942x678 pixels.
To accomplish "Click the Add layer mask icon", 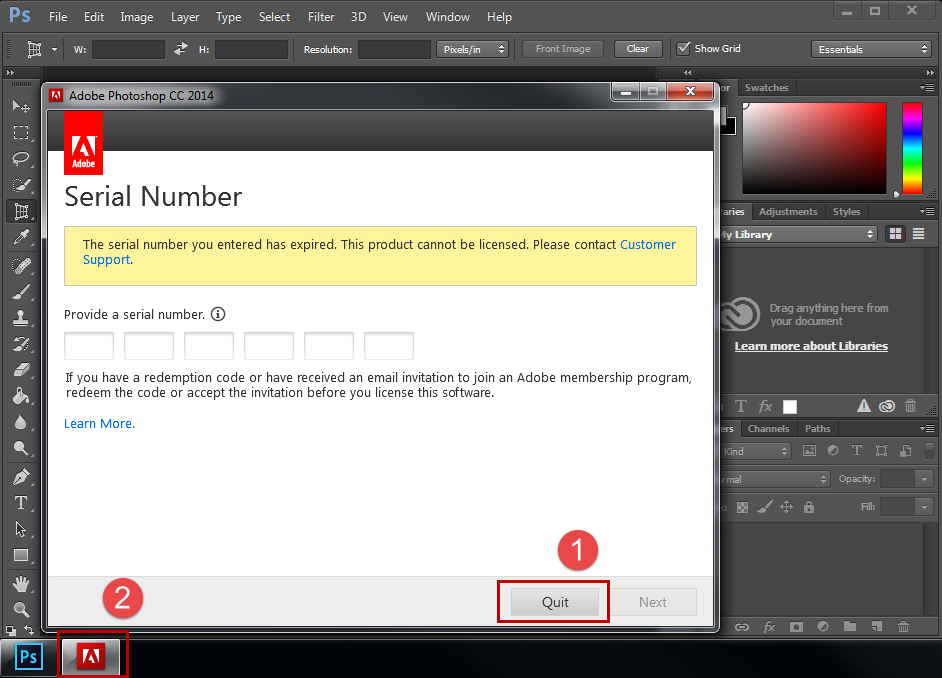I will 796,627.
